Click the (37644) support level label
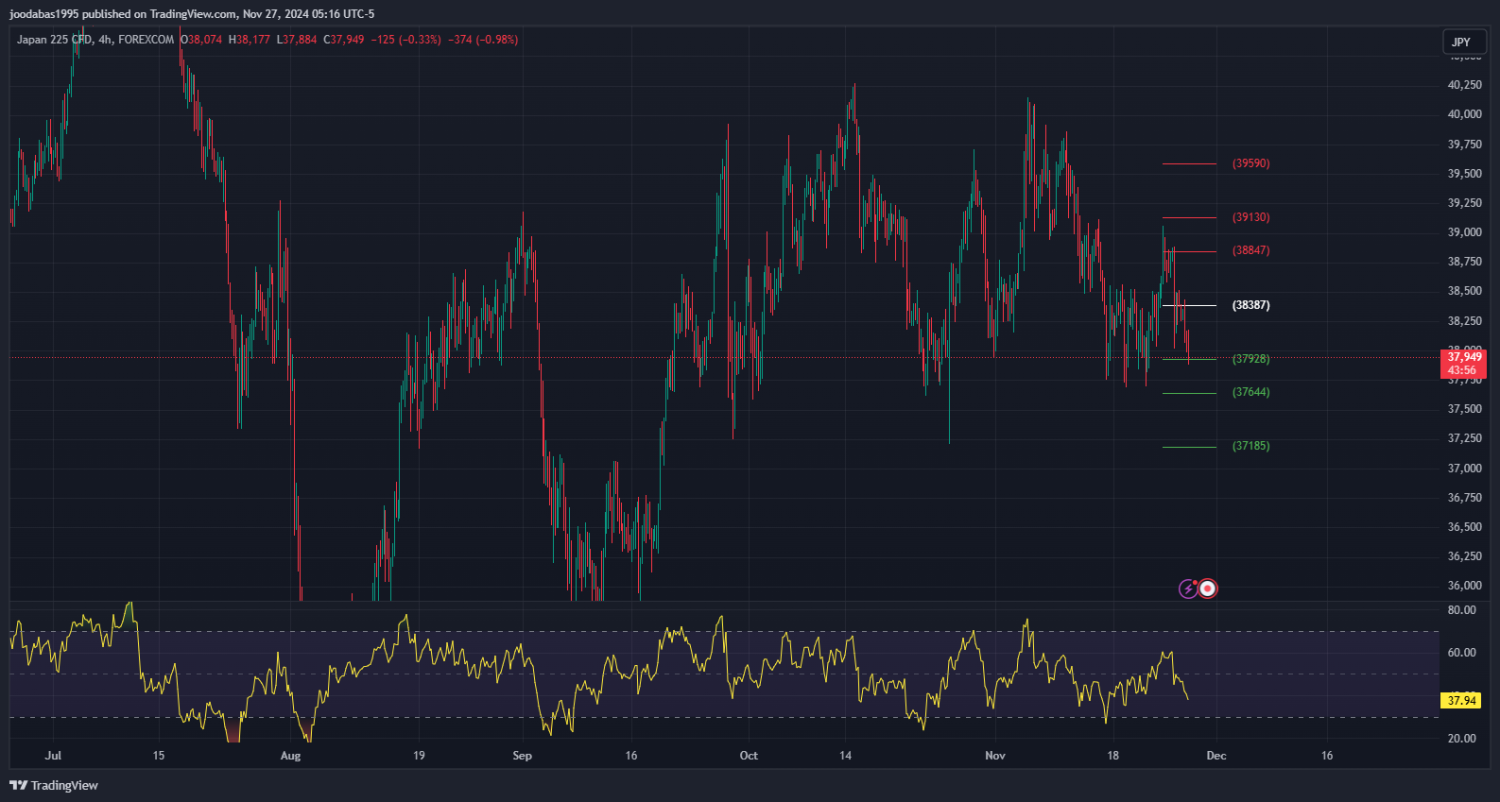1500x802 pixels. click(1251, 392)
